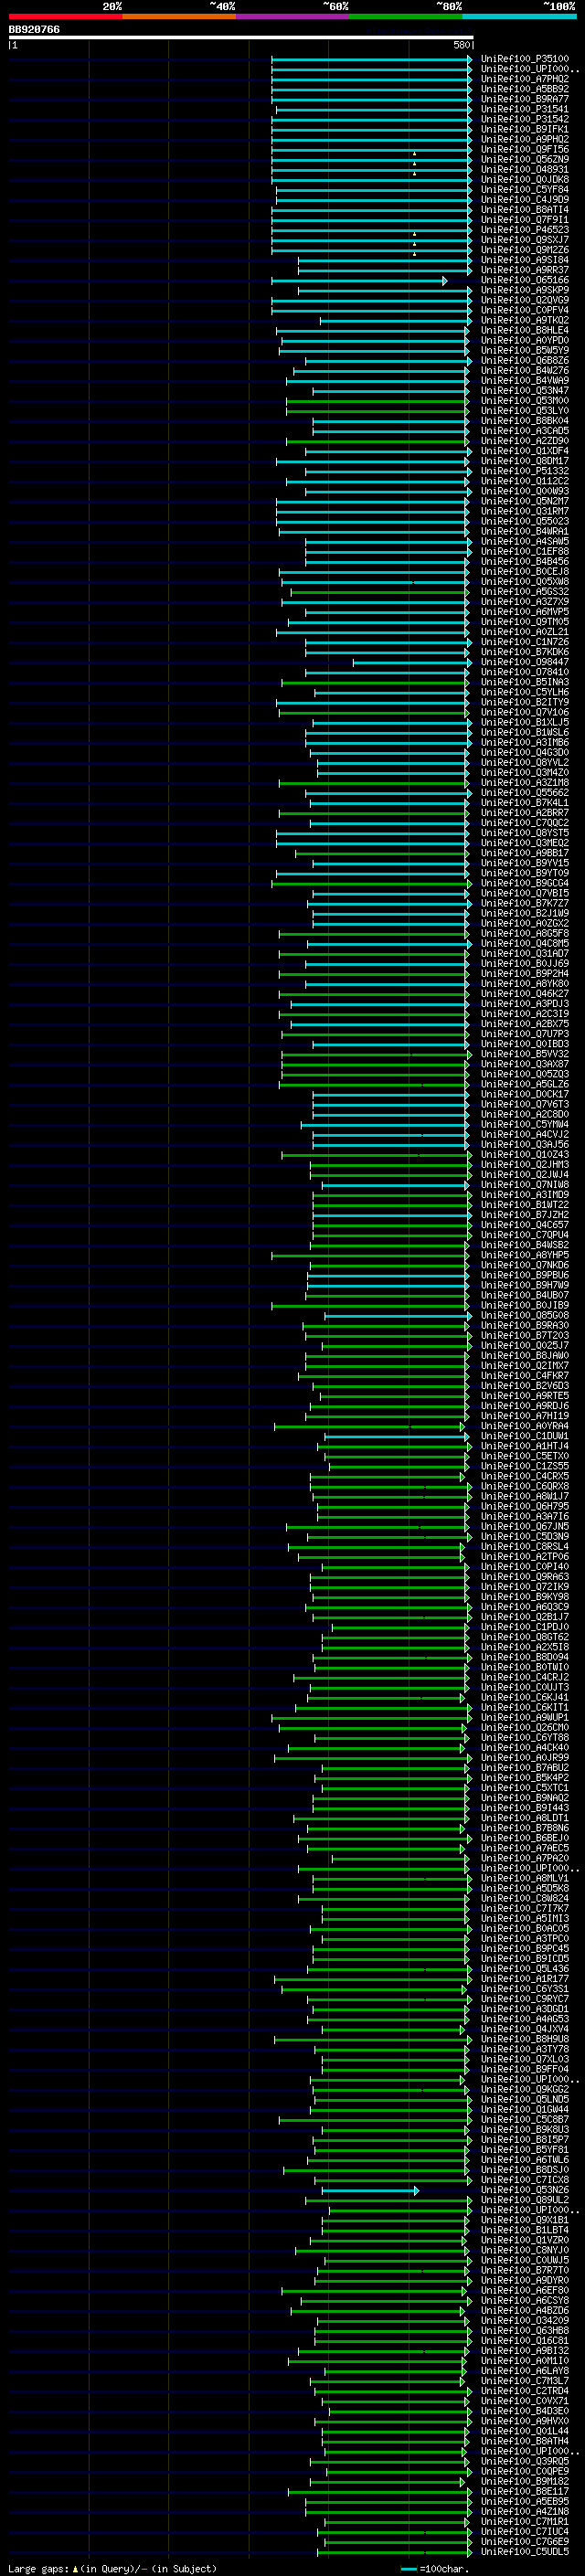Select the UniRef100_Q9SXJ7 label
585x2576 pixels.
[x=524, y=240]
